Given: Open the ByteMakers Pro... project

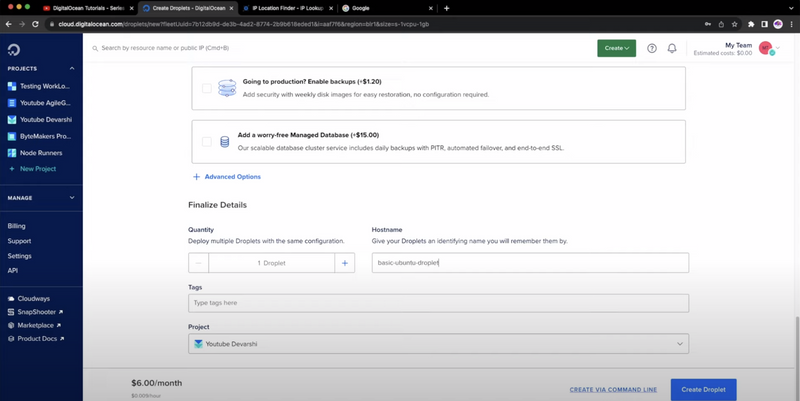Looking at the screenshot, I should (40, 136).
